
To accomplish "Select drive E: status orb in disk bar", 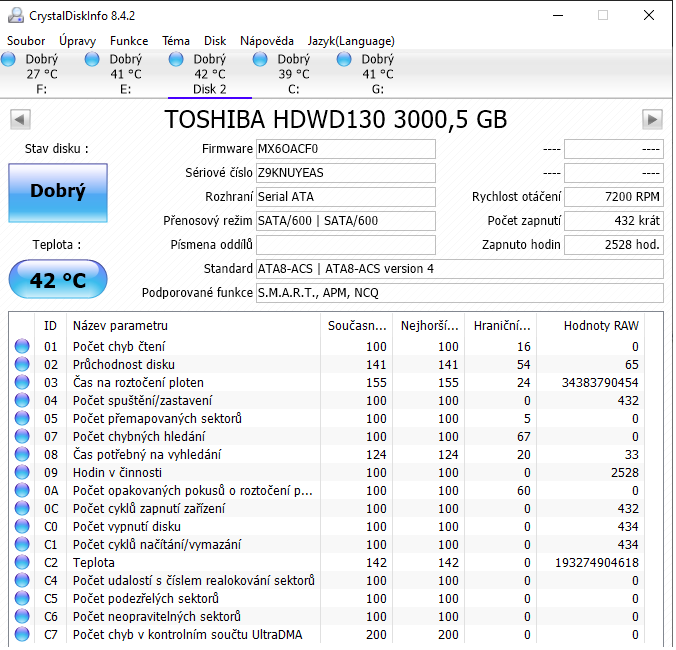I will (93, 60).
